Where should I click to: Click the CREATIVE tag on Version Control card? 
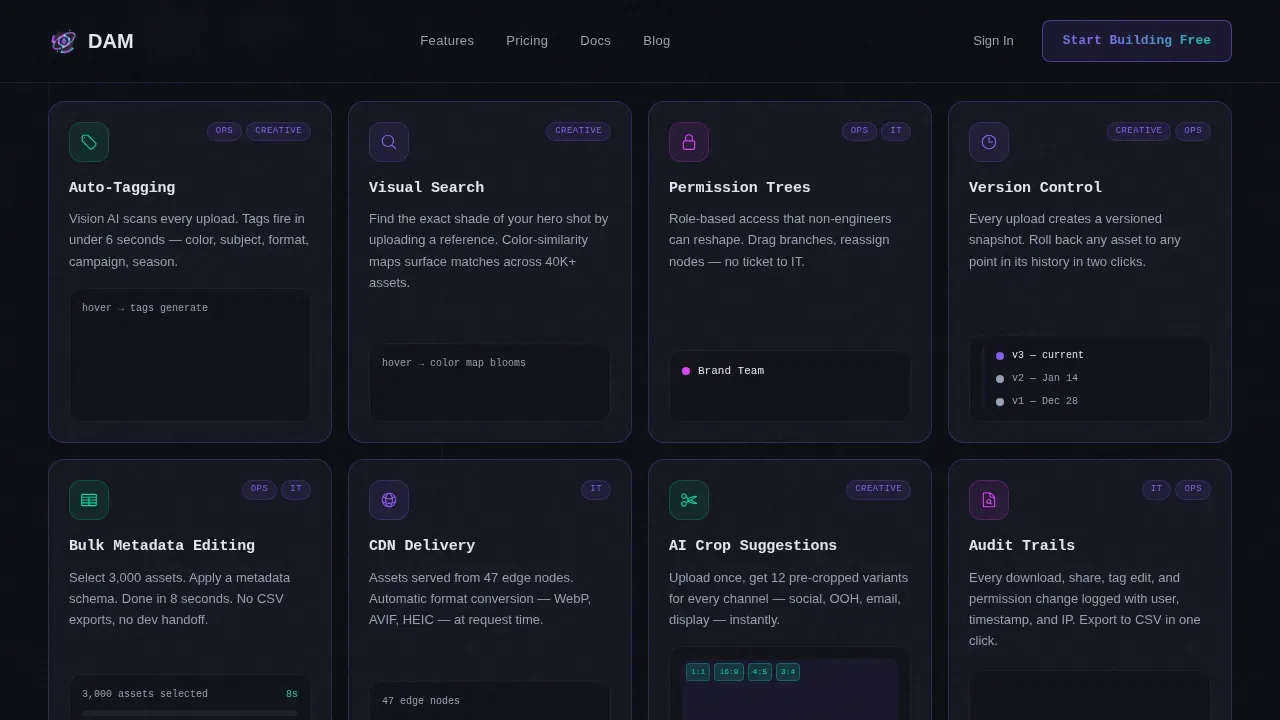click(x=1139, y=131)
